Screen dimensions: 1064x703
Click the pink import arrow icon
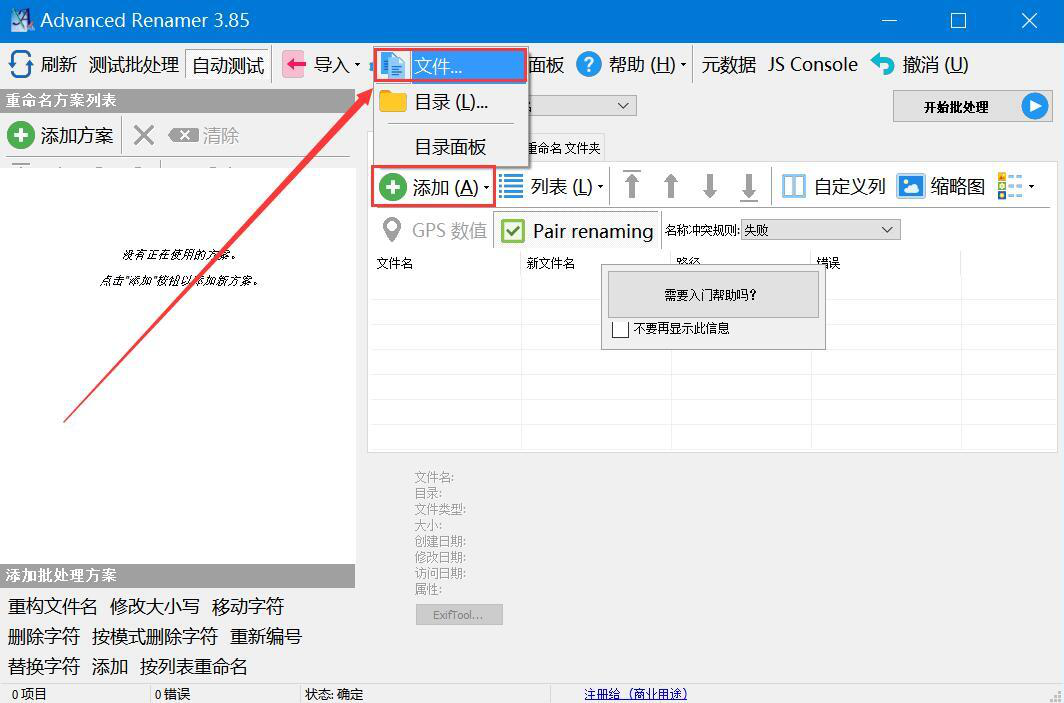294,65
